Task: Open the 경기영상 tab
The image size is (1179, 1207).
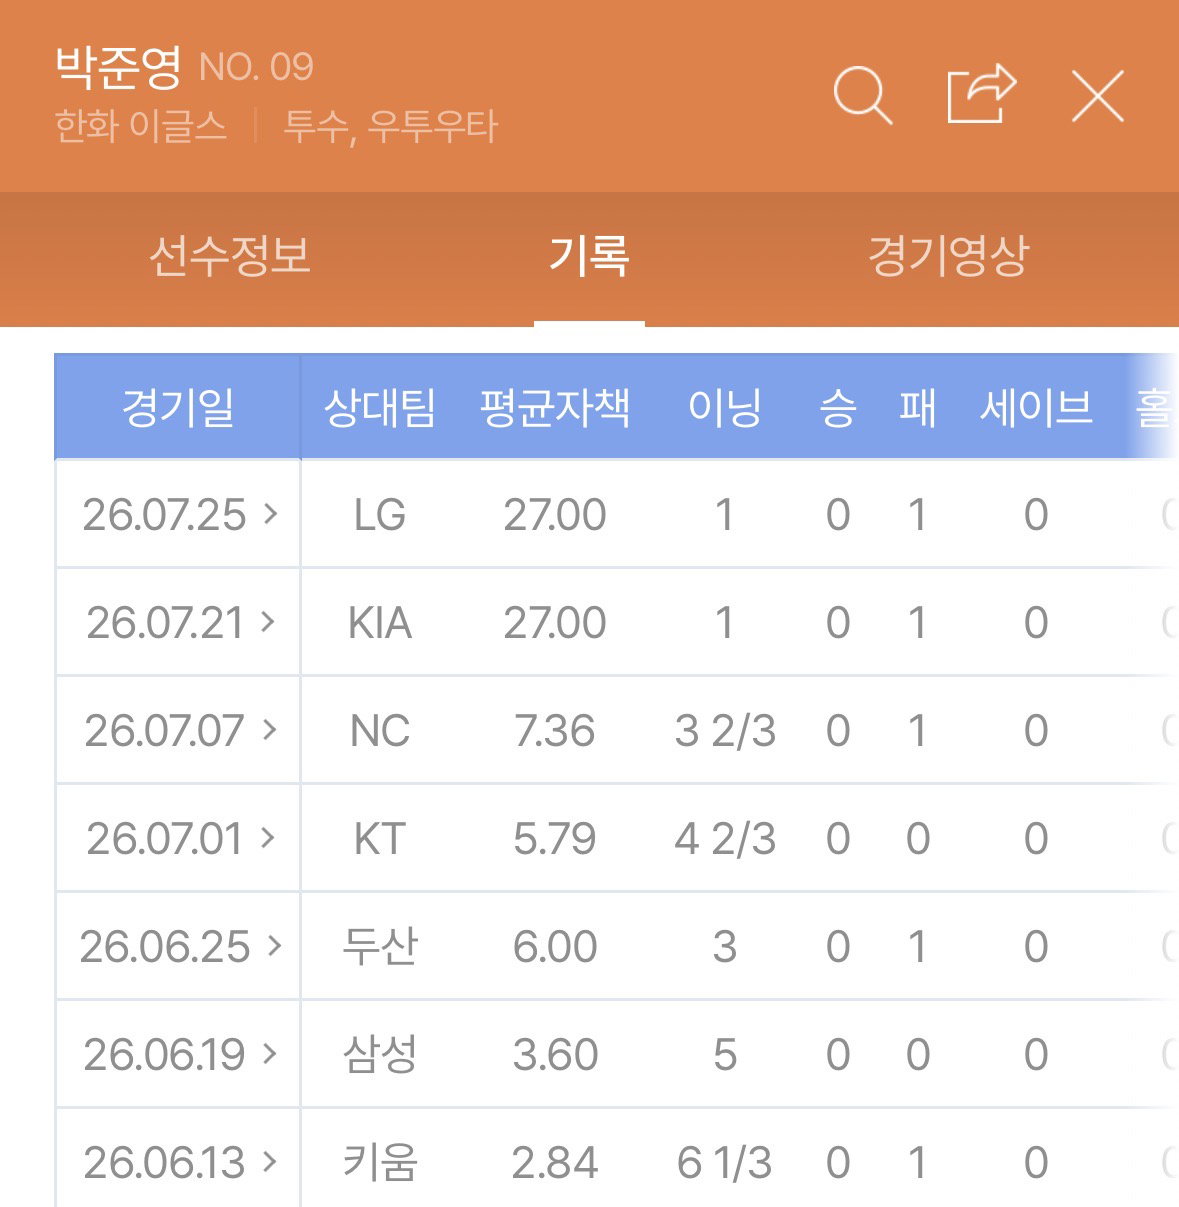Action: click(x=948, y=256)
